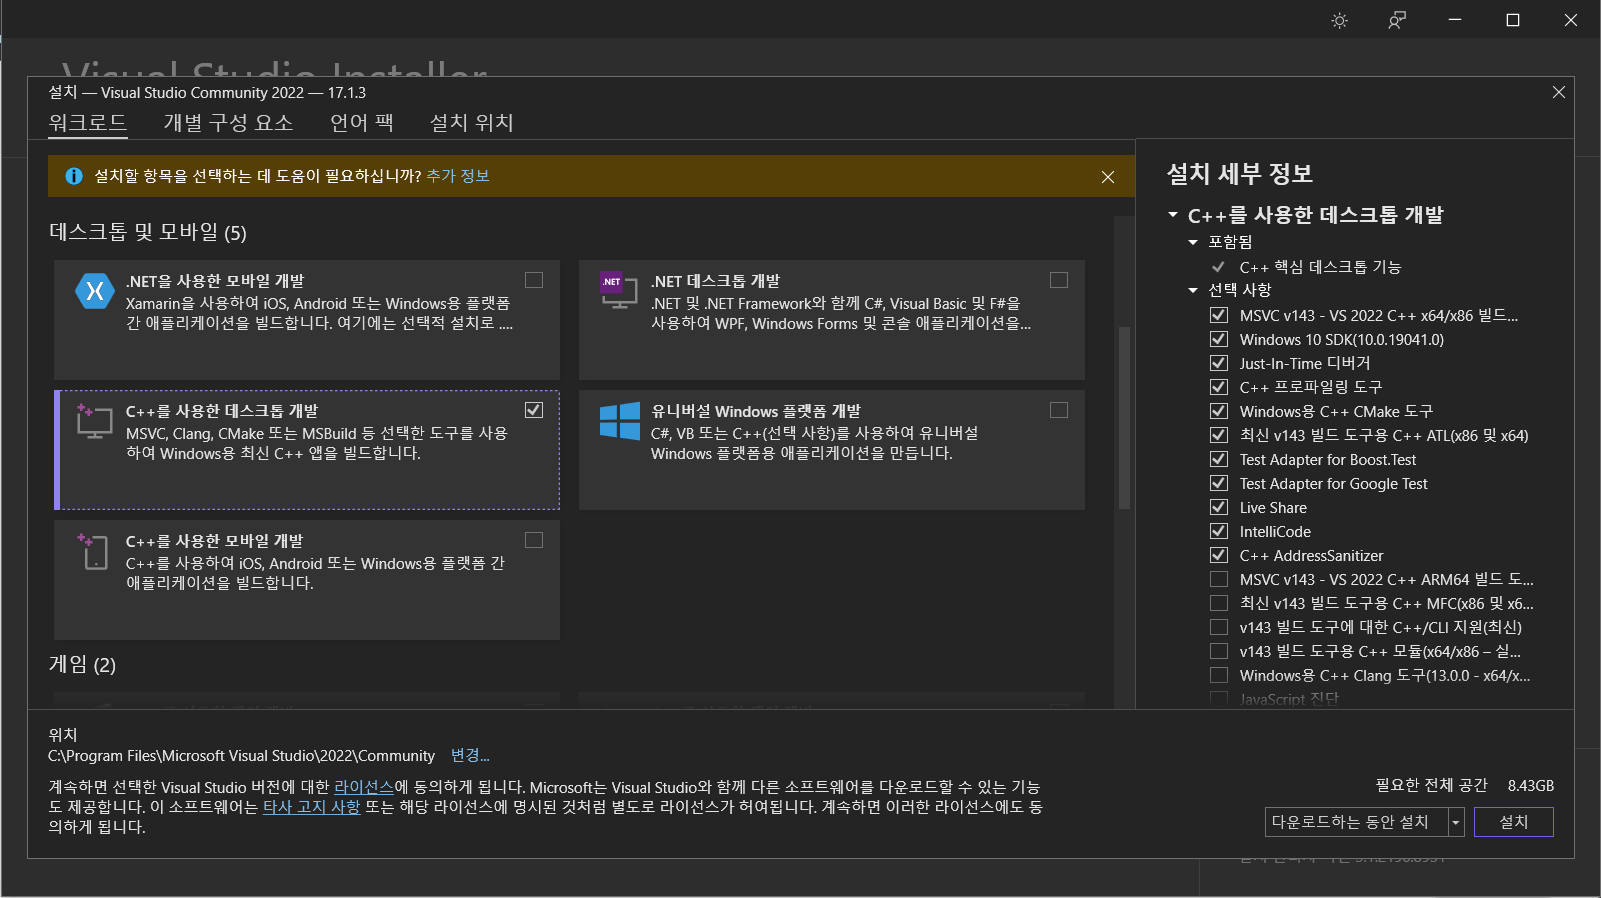Maximize the Visual Studio Installer window
This screenshot has height=898, width=1601.
point(1513,20)
